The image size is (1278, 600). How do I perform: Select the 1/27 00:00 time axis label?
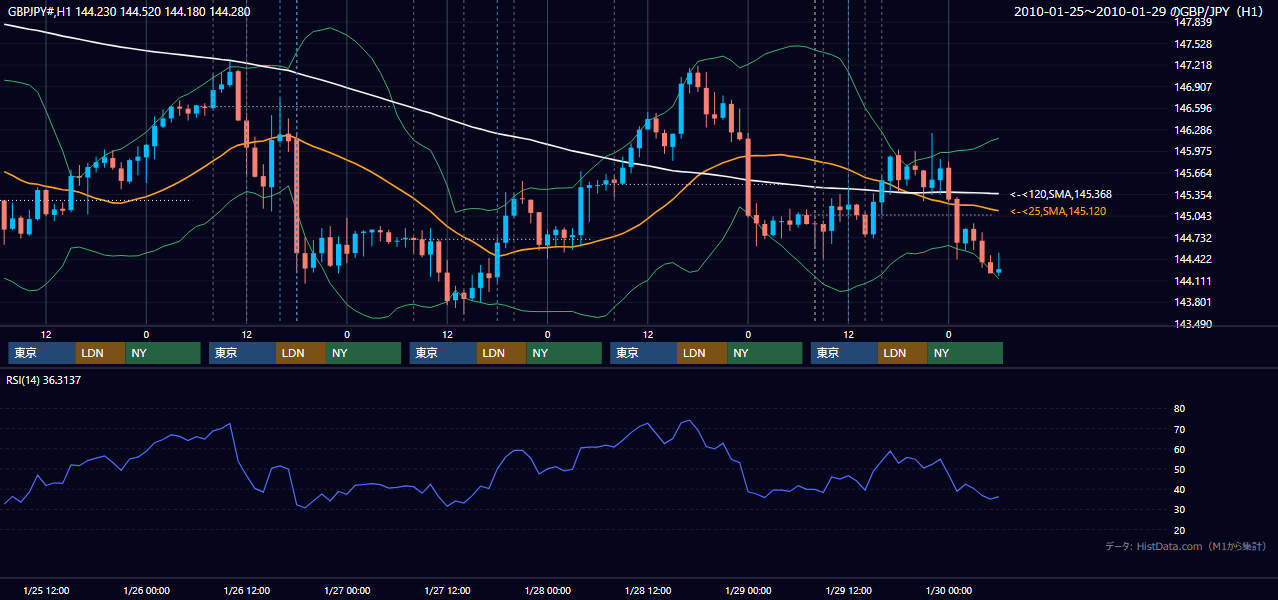(347, 590)
